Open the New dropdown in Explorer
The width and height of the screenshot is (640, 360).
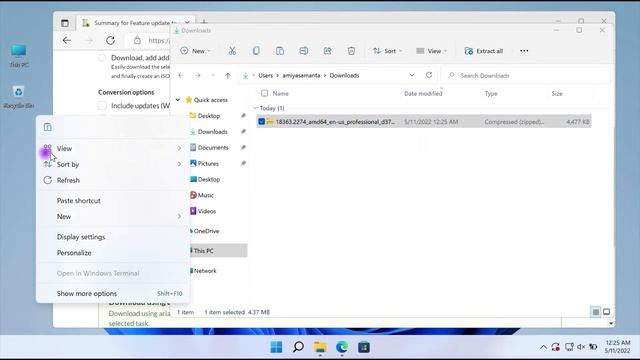click(x=195, y=51)
